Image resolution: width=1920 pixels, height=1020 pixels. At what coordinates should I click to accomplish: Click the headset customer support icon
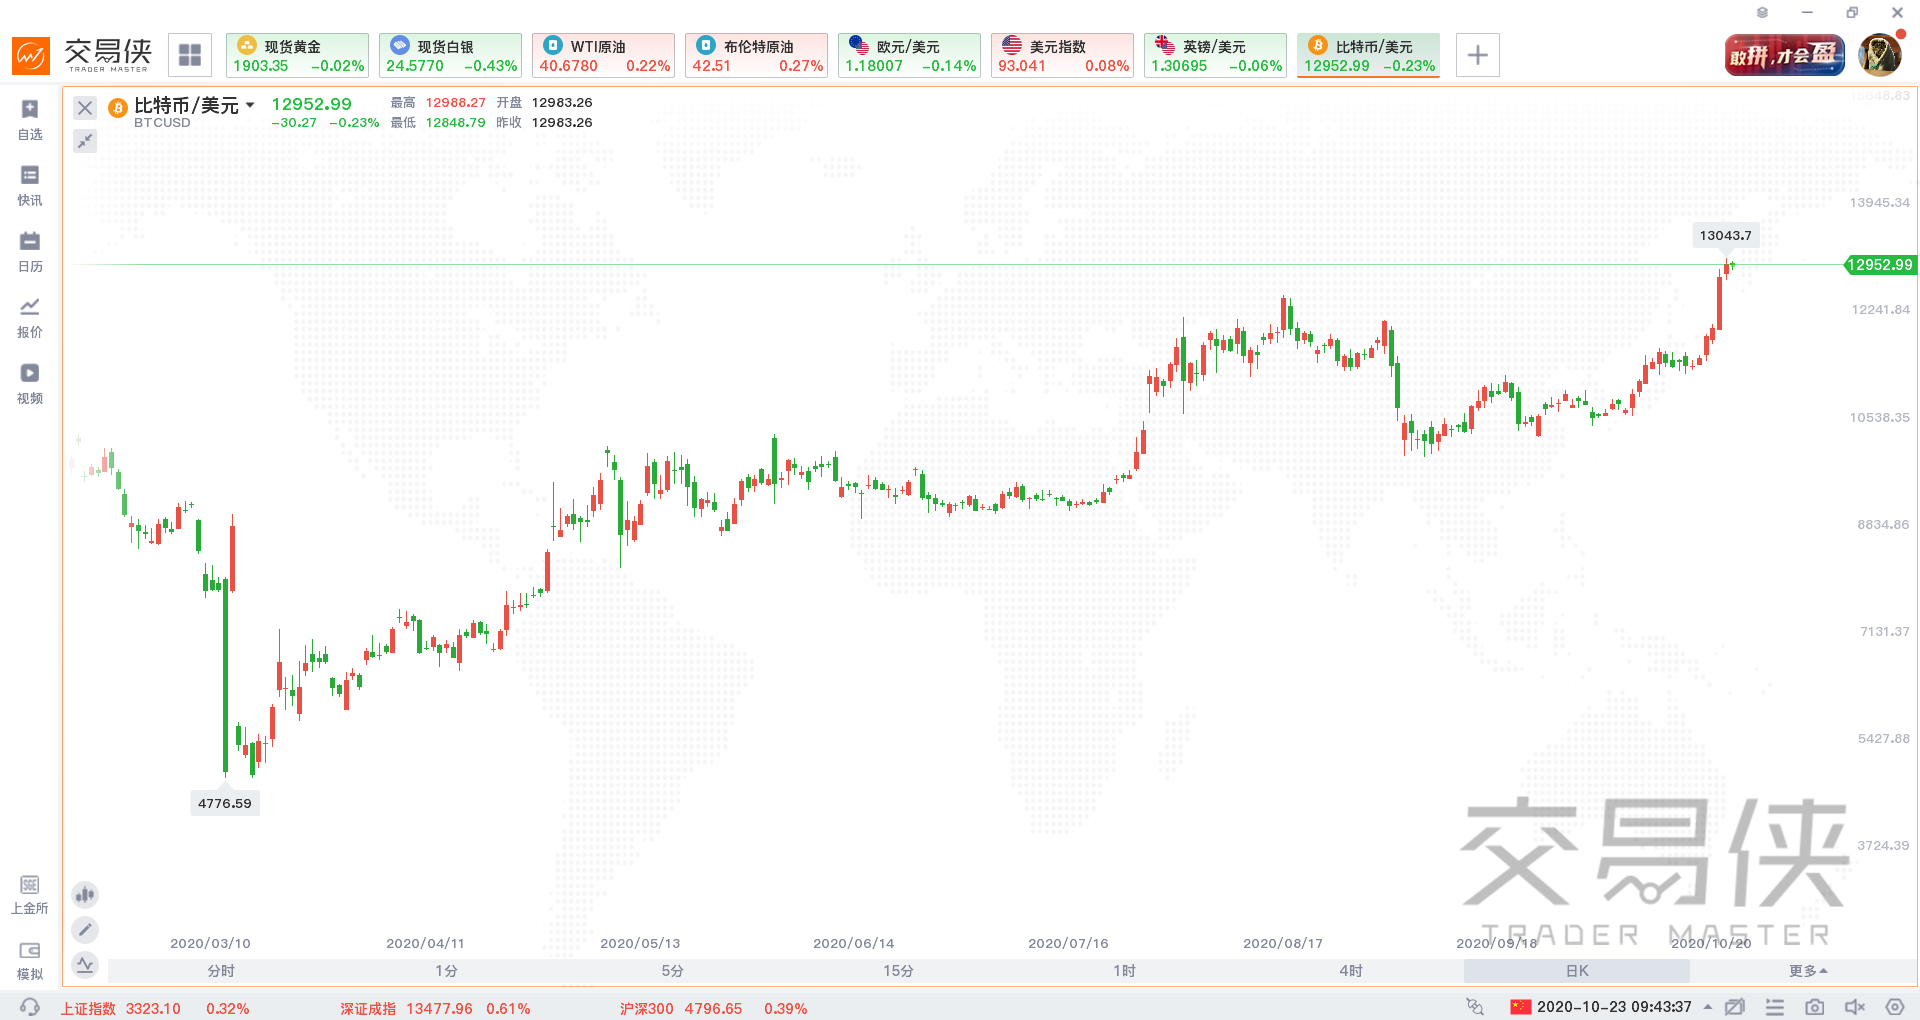tap(30, 1007)
